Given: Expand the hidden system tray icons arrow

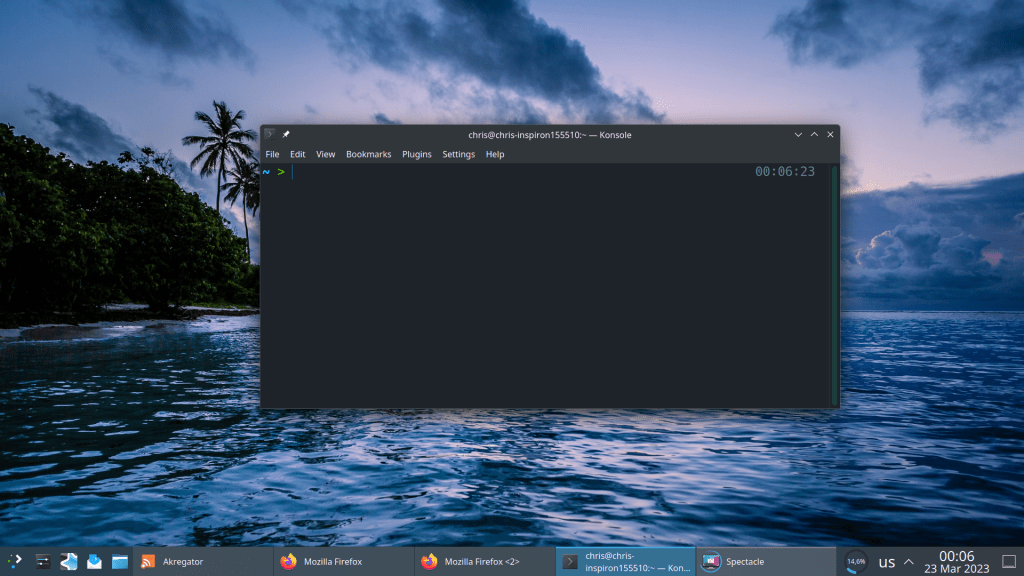Looking at the screenshot, I should [909, 562].
